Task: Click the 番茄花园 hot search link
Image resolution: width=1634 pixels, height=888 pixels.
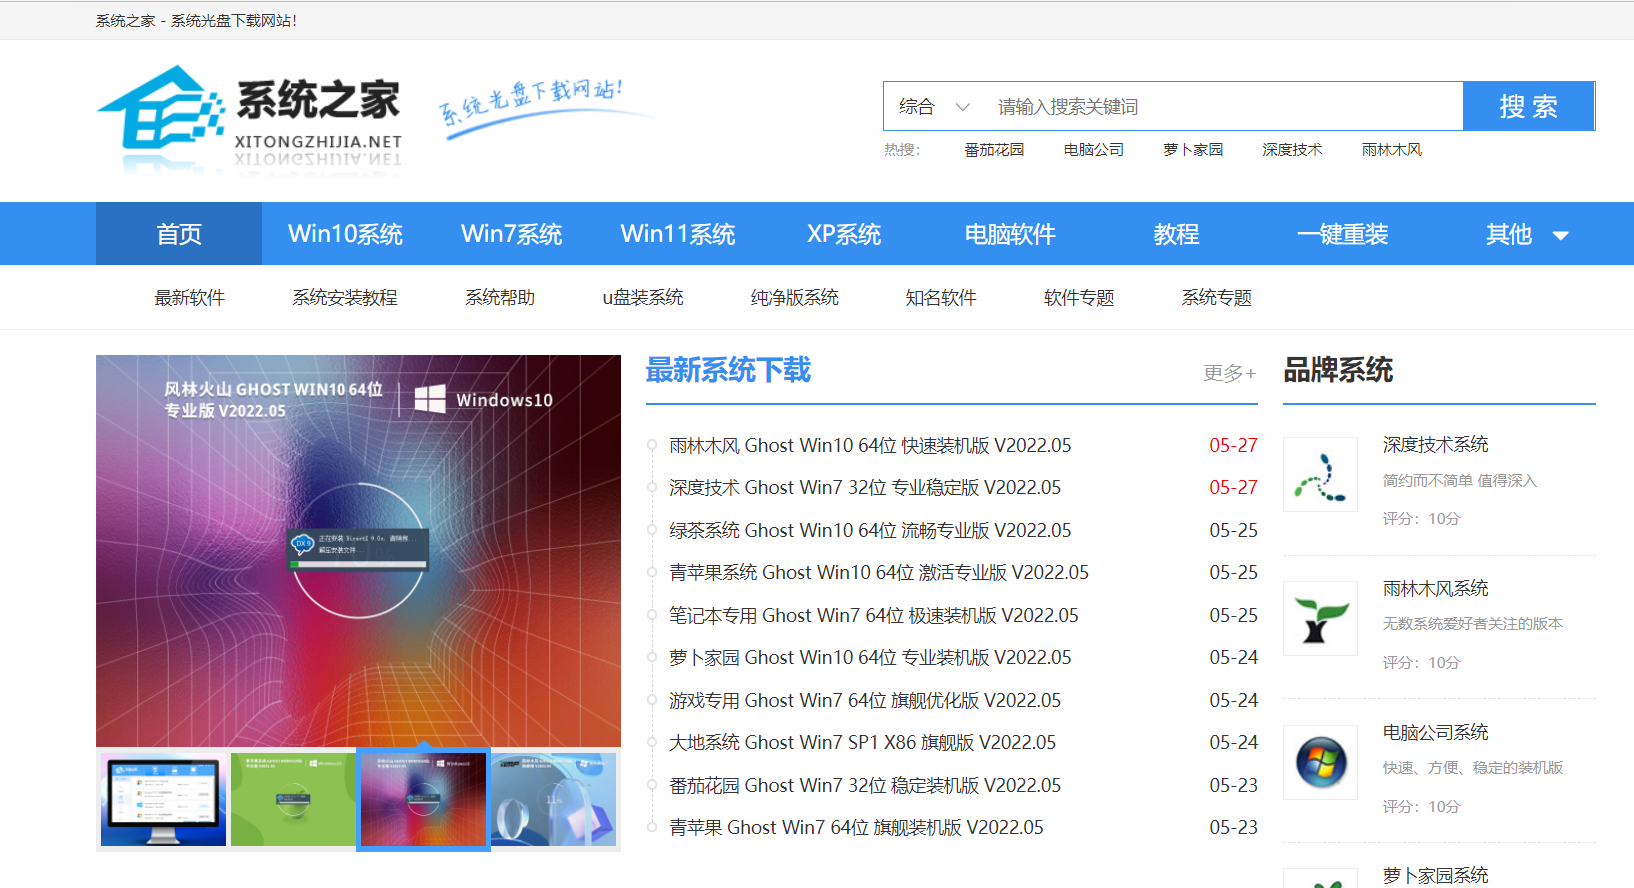Action: coord(993,150)
